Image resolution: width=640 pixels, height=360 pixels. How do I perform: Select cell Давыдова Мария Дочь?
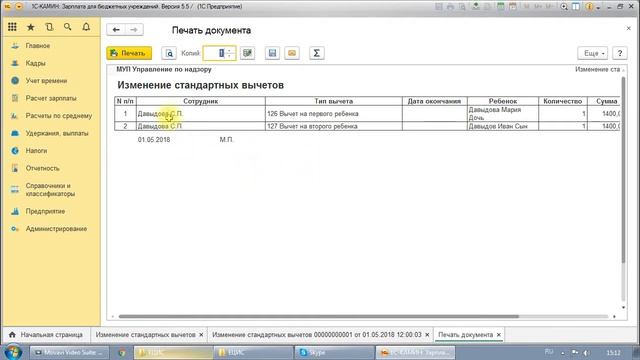click(503, 113)
